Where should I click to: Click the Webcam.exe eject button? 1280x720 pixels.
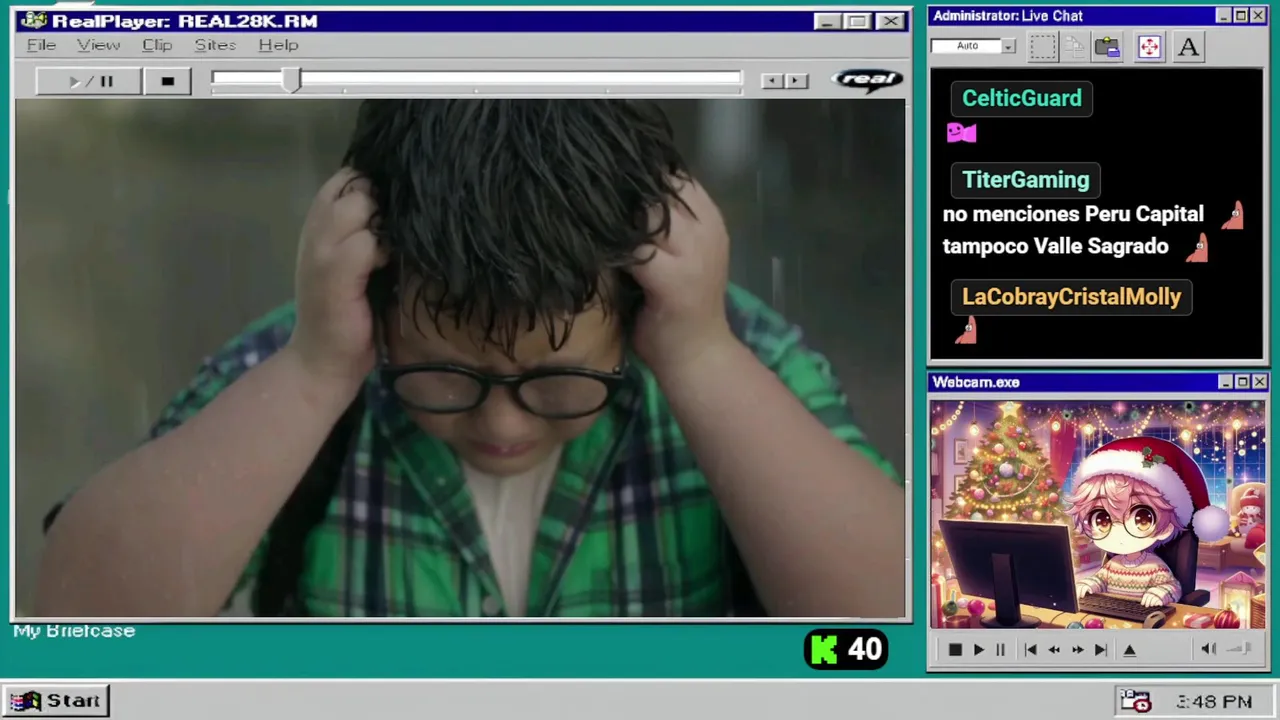point(1130,650)
